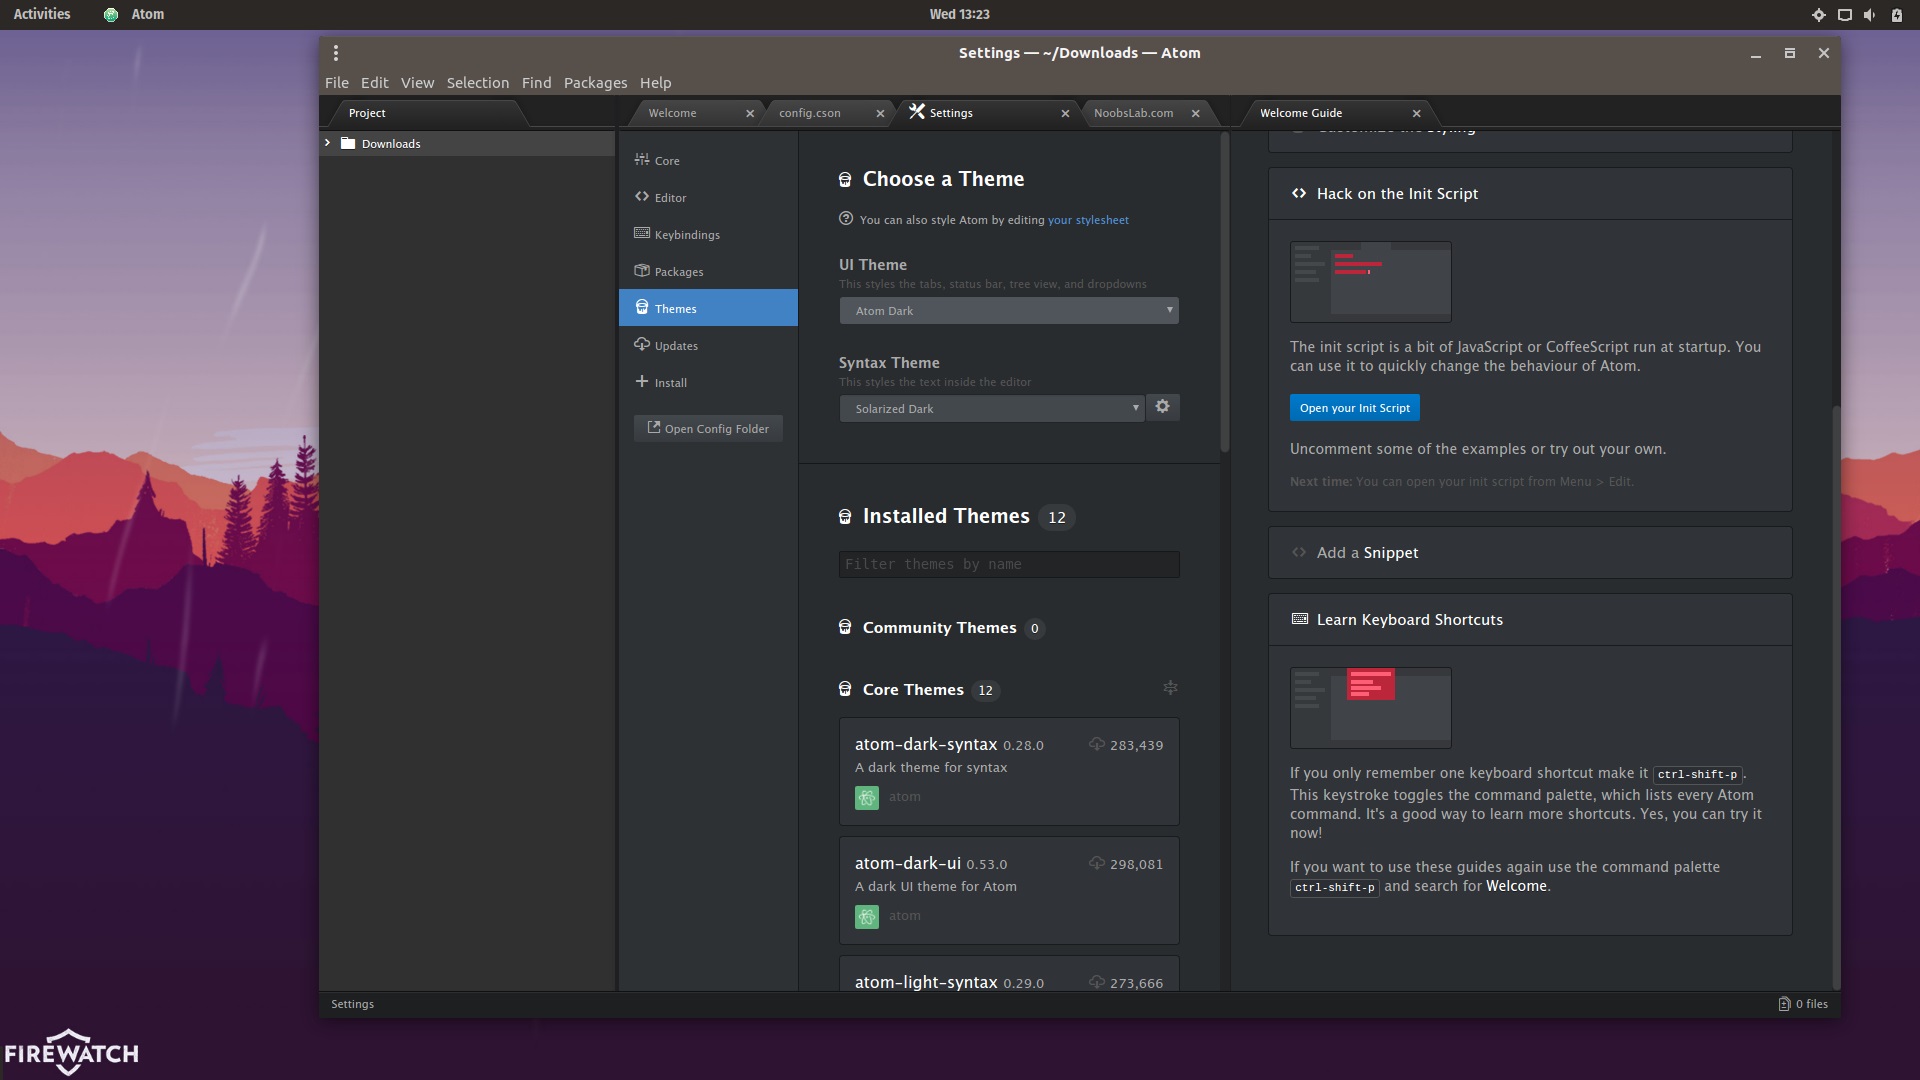Click the atom author avatar under atom-dark-syntax
Screen dimensions: 1920x1080
866,797
